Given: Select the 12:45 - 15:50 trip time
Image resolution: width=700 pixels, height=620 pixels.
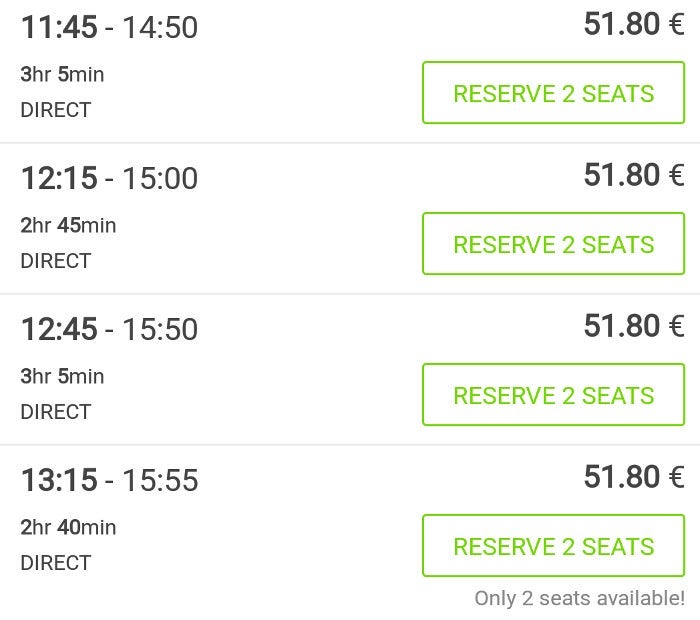Looking at the screenshot, I should [x=109, y=329].
